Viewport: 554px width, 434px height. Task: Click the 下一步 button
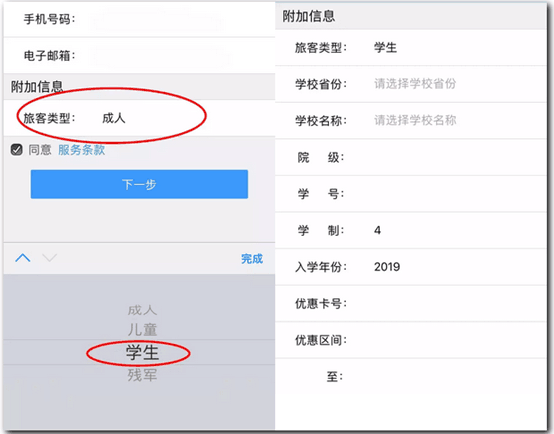pos(139,184)
